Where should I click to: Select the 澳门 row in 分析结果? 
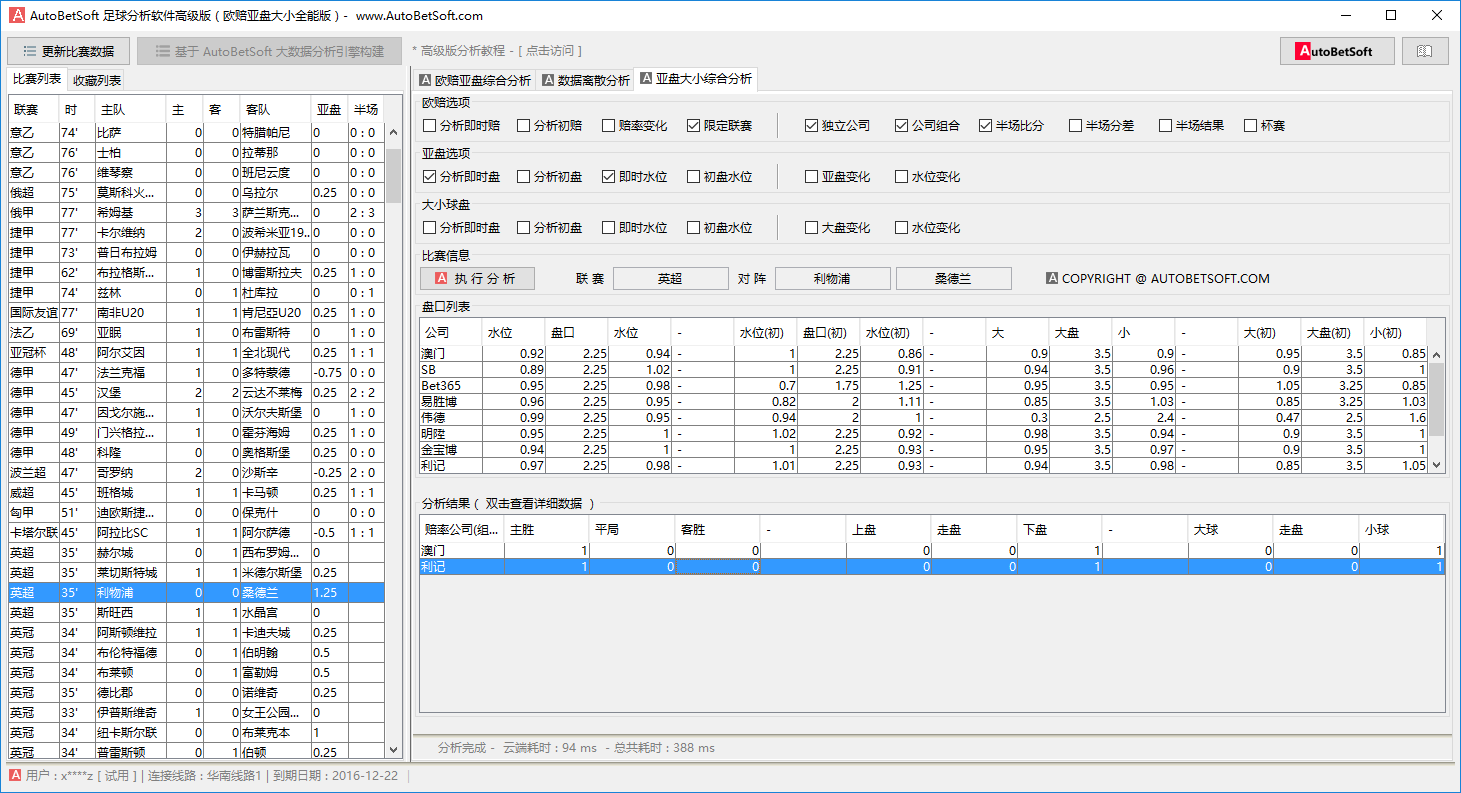coord(932,551)
